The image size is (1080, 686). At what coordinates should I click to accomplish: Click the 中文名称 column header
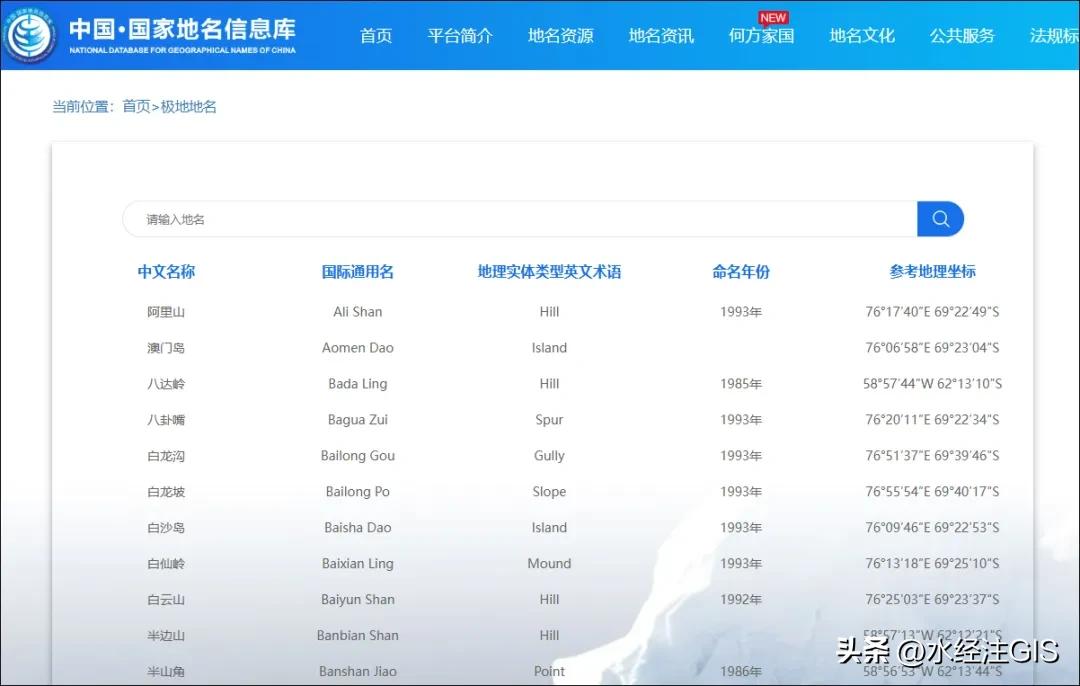tap(166, 272)
